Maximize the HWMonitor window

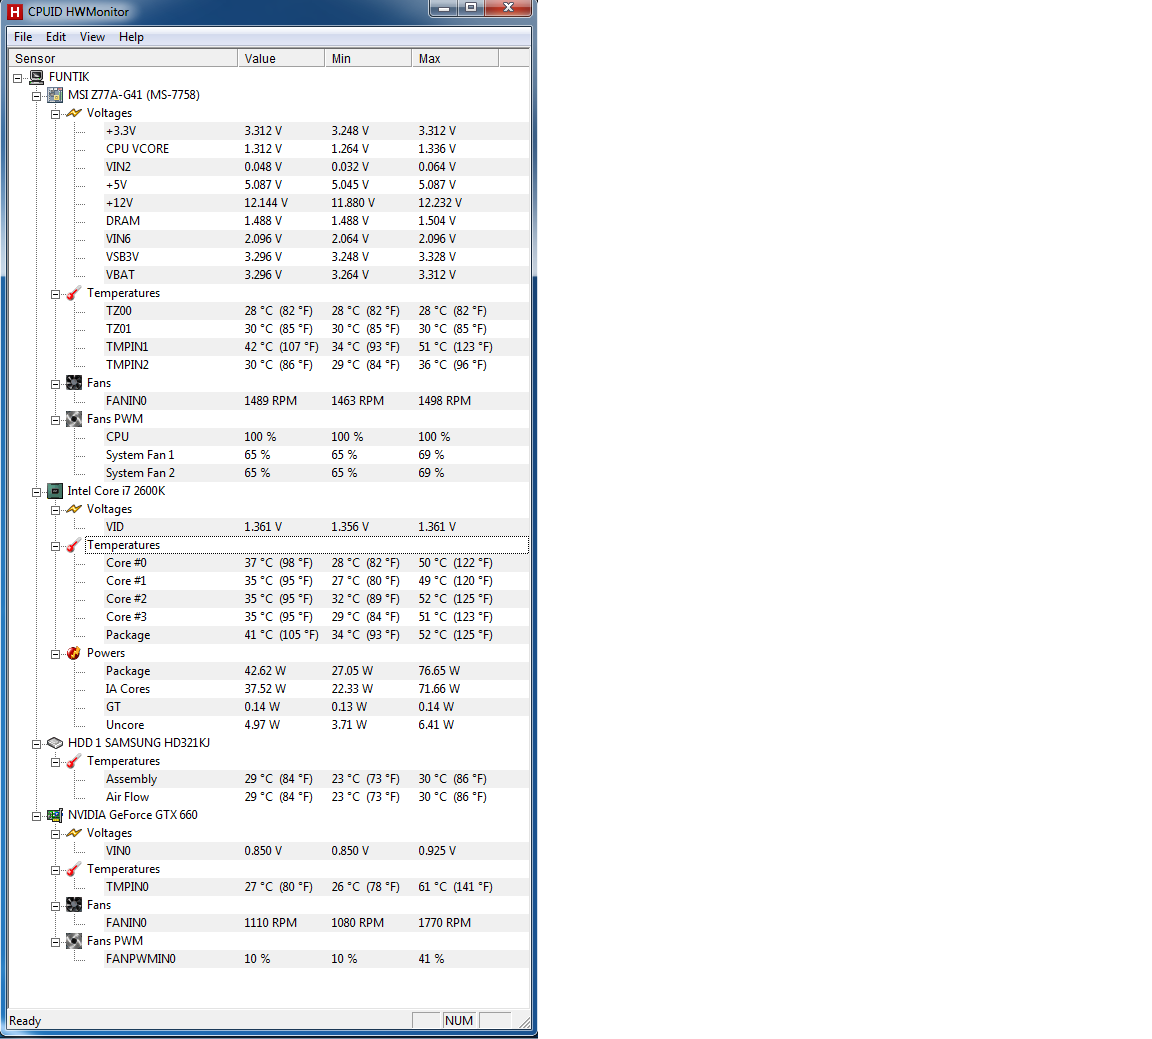click(471, 7)
